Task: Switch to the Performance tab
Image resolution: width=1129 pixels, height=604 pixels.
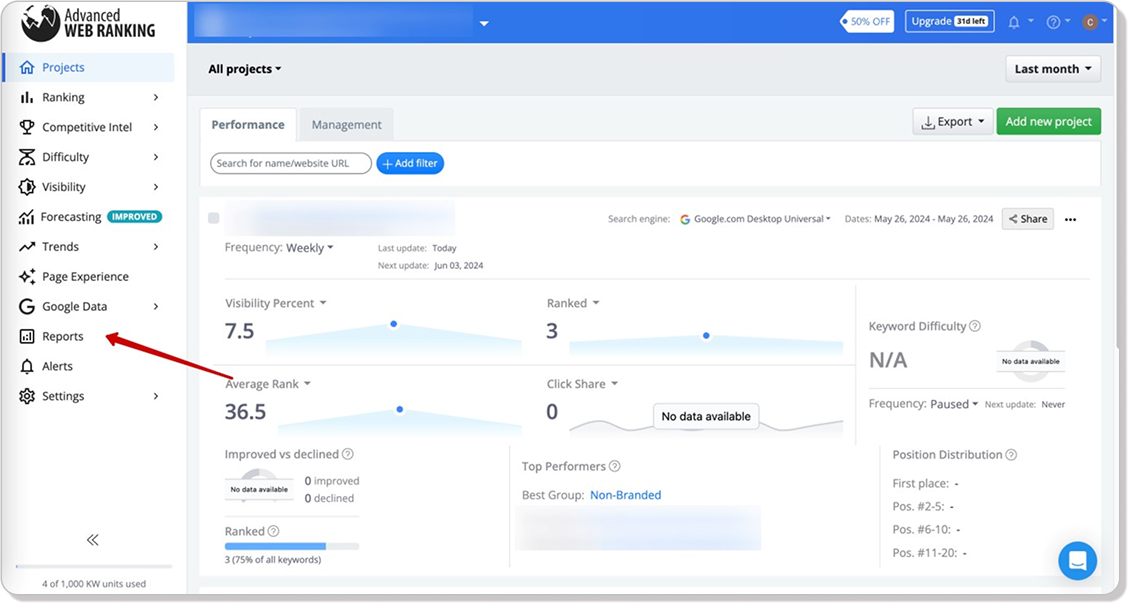Action: coord(248,125)
